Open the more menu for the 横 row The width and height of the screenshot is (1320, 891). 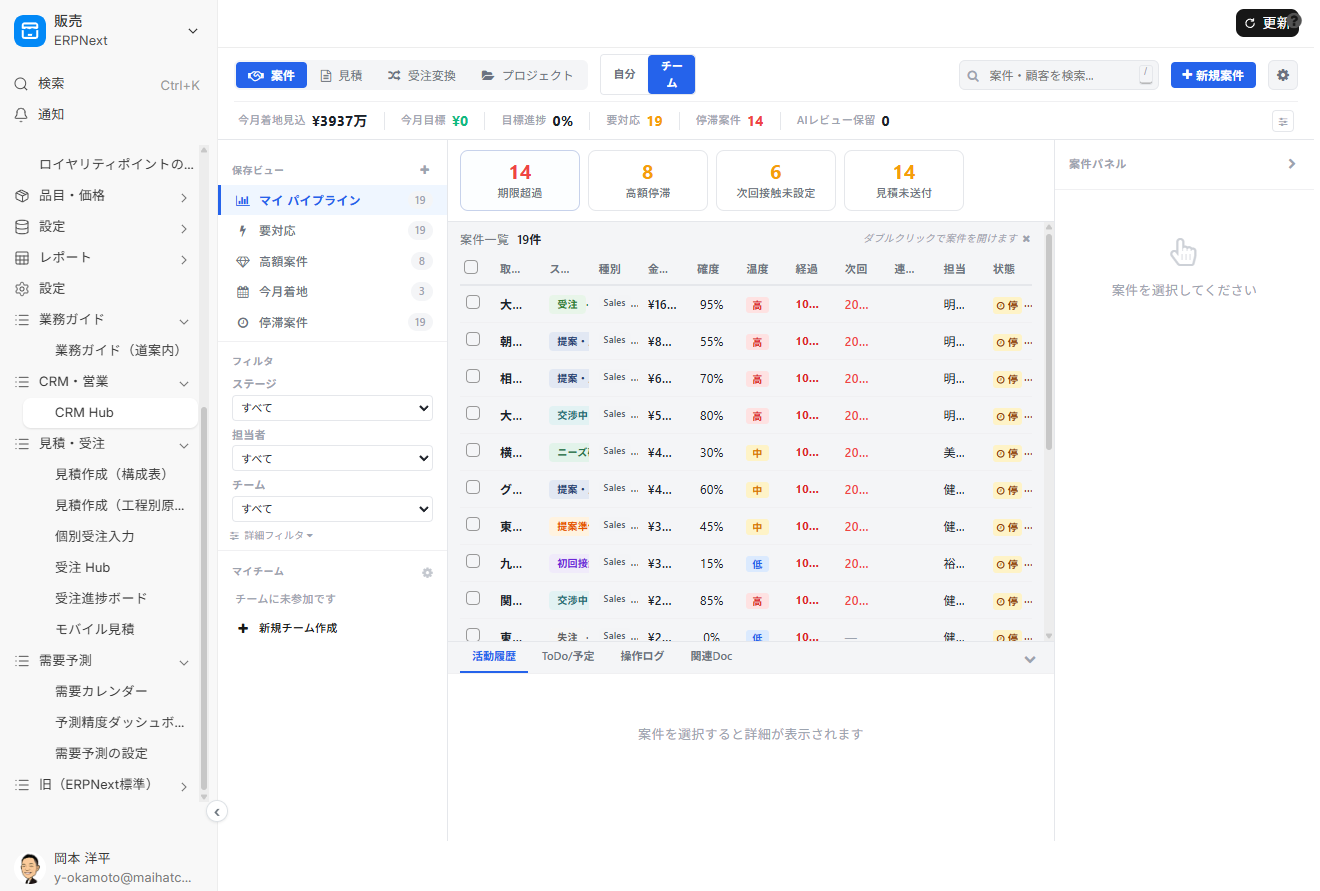click(x=1029, y=453)
